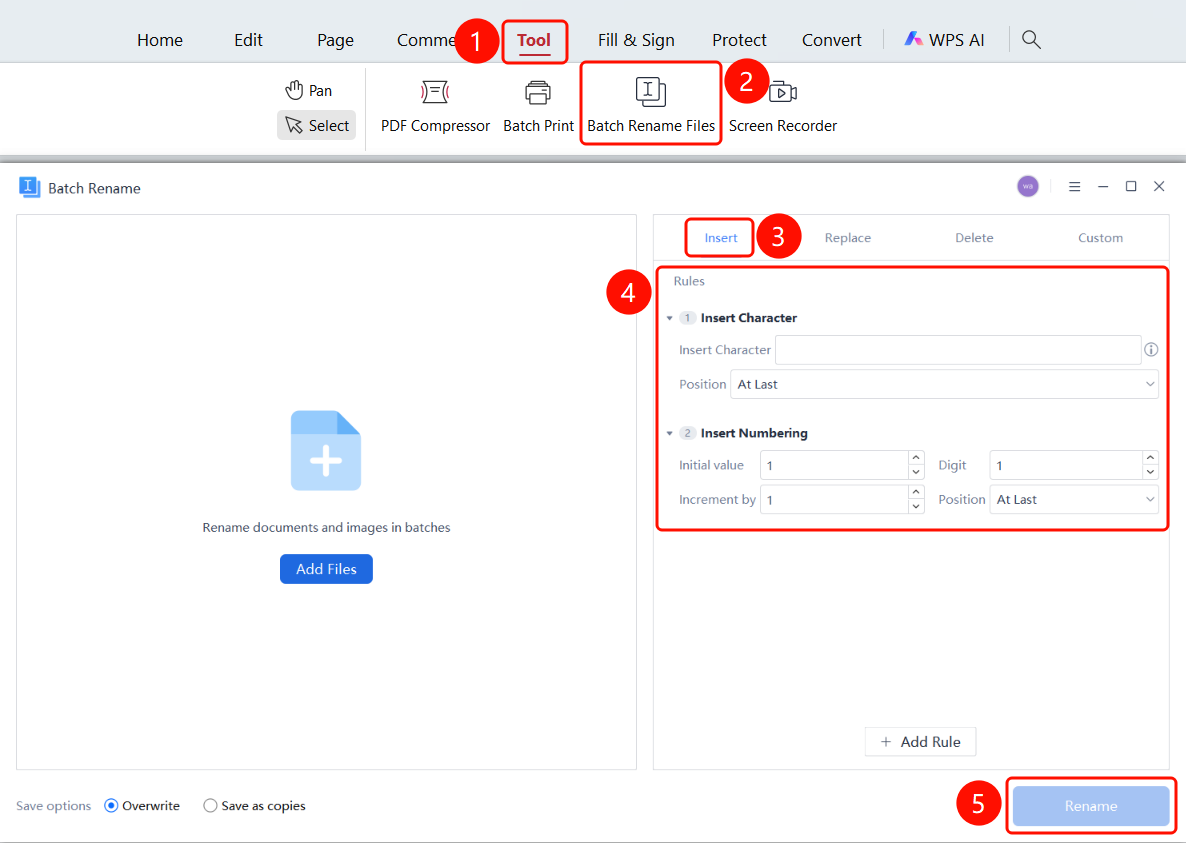Click the search magnifier icon
Image resolution: width=1186 pixels, height=843 pixels.
click(1031, 39)
